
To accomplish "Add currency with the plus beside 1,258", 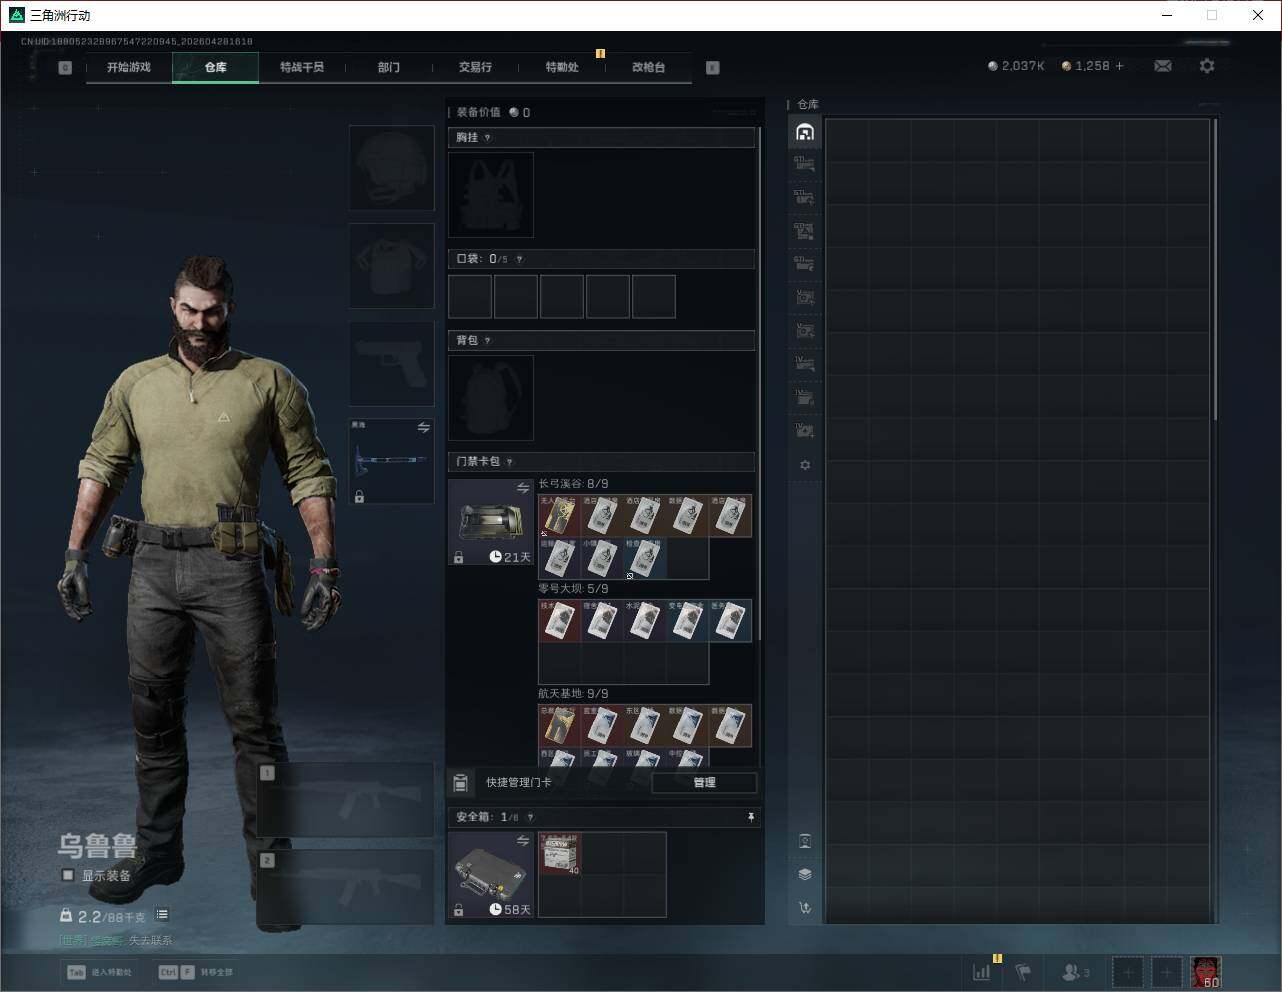I will coord(1119,66).
